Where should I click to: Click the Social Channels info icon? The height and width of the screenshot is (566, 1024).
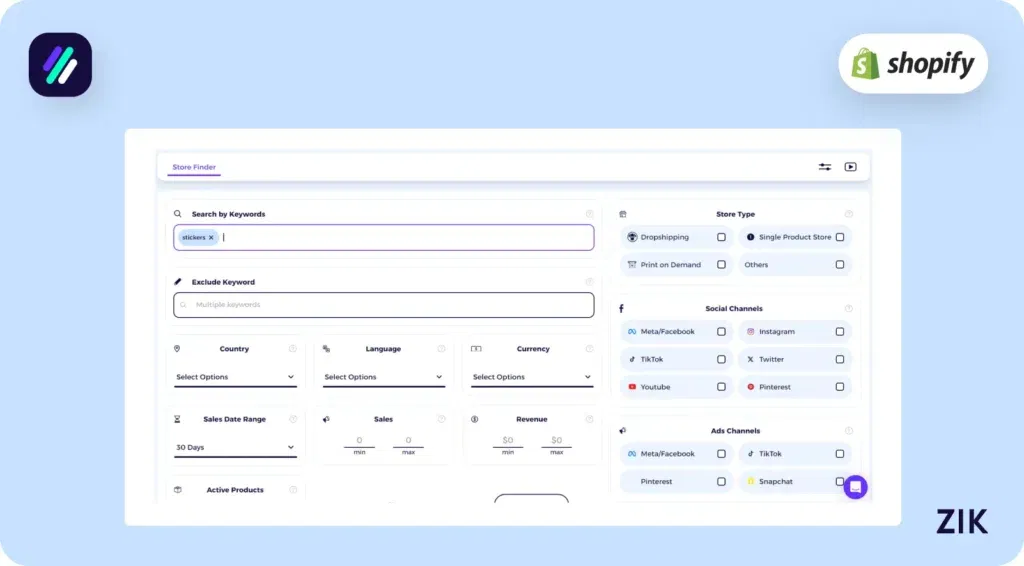849,309
